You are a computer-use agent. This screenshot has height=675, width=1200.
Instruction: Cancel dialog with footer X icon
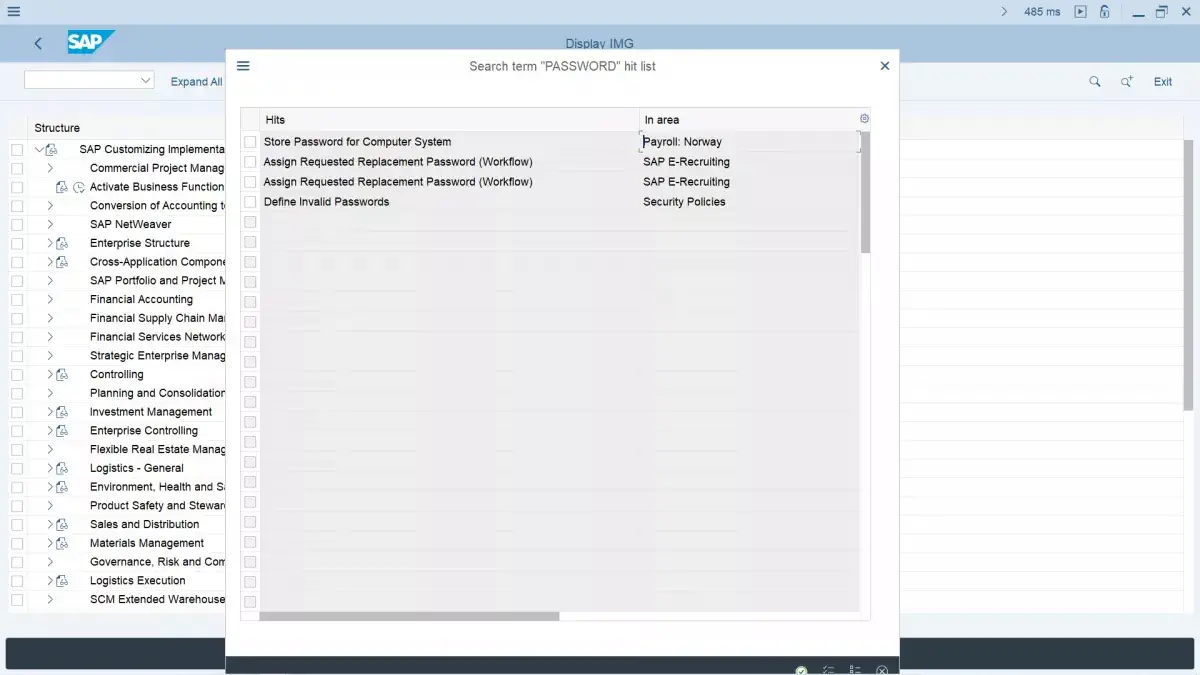click(x=882, y=670)
